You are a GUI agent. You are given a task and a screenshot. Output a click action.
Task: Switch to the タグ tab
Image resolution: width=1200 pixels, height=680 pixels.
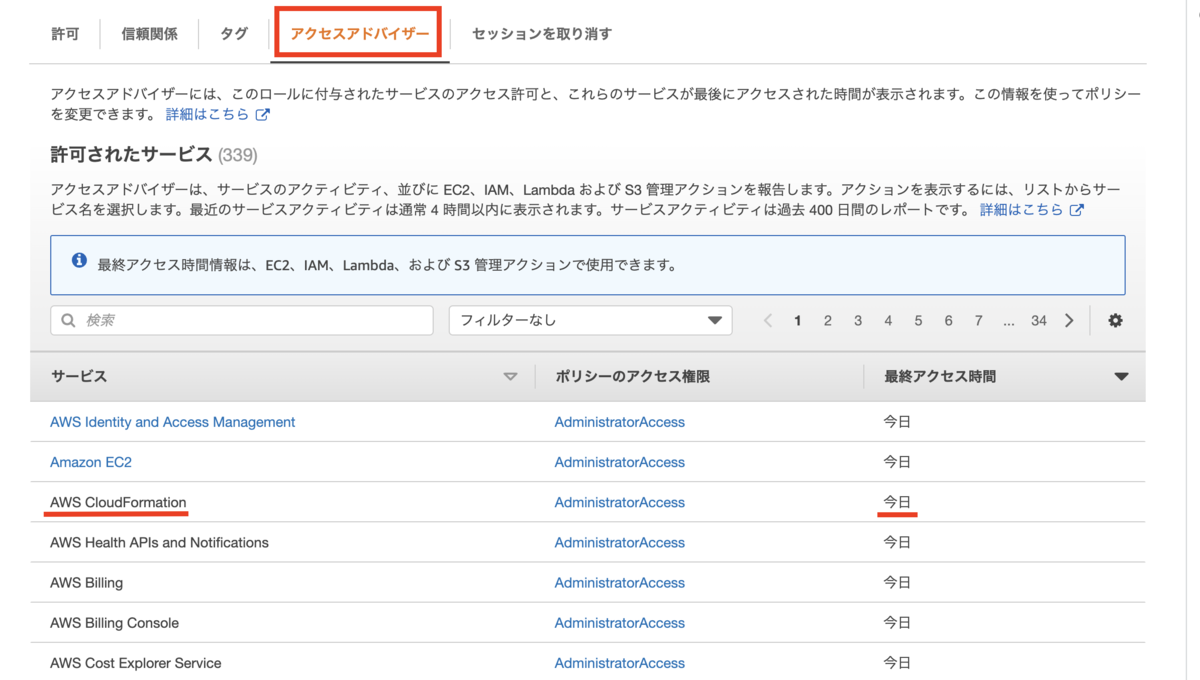point(234,34)
